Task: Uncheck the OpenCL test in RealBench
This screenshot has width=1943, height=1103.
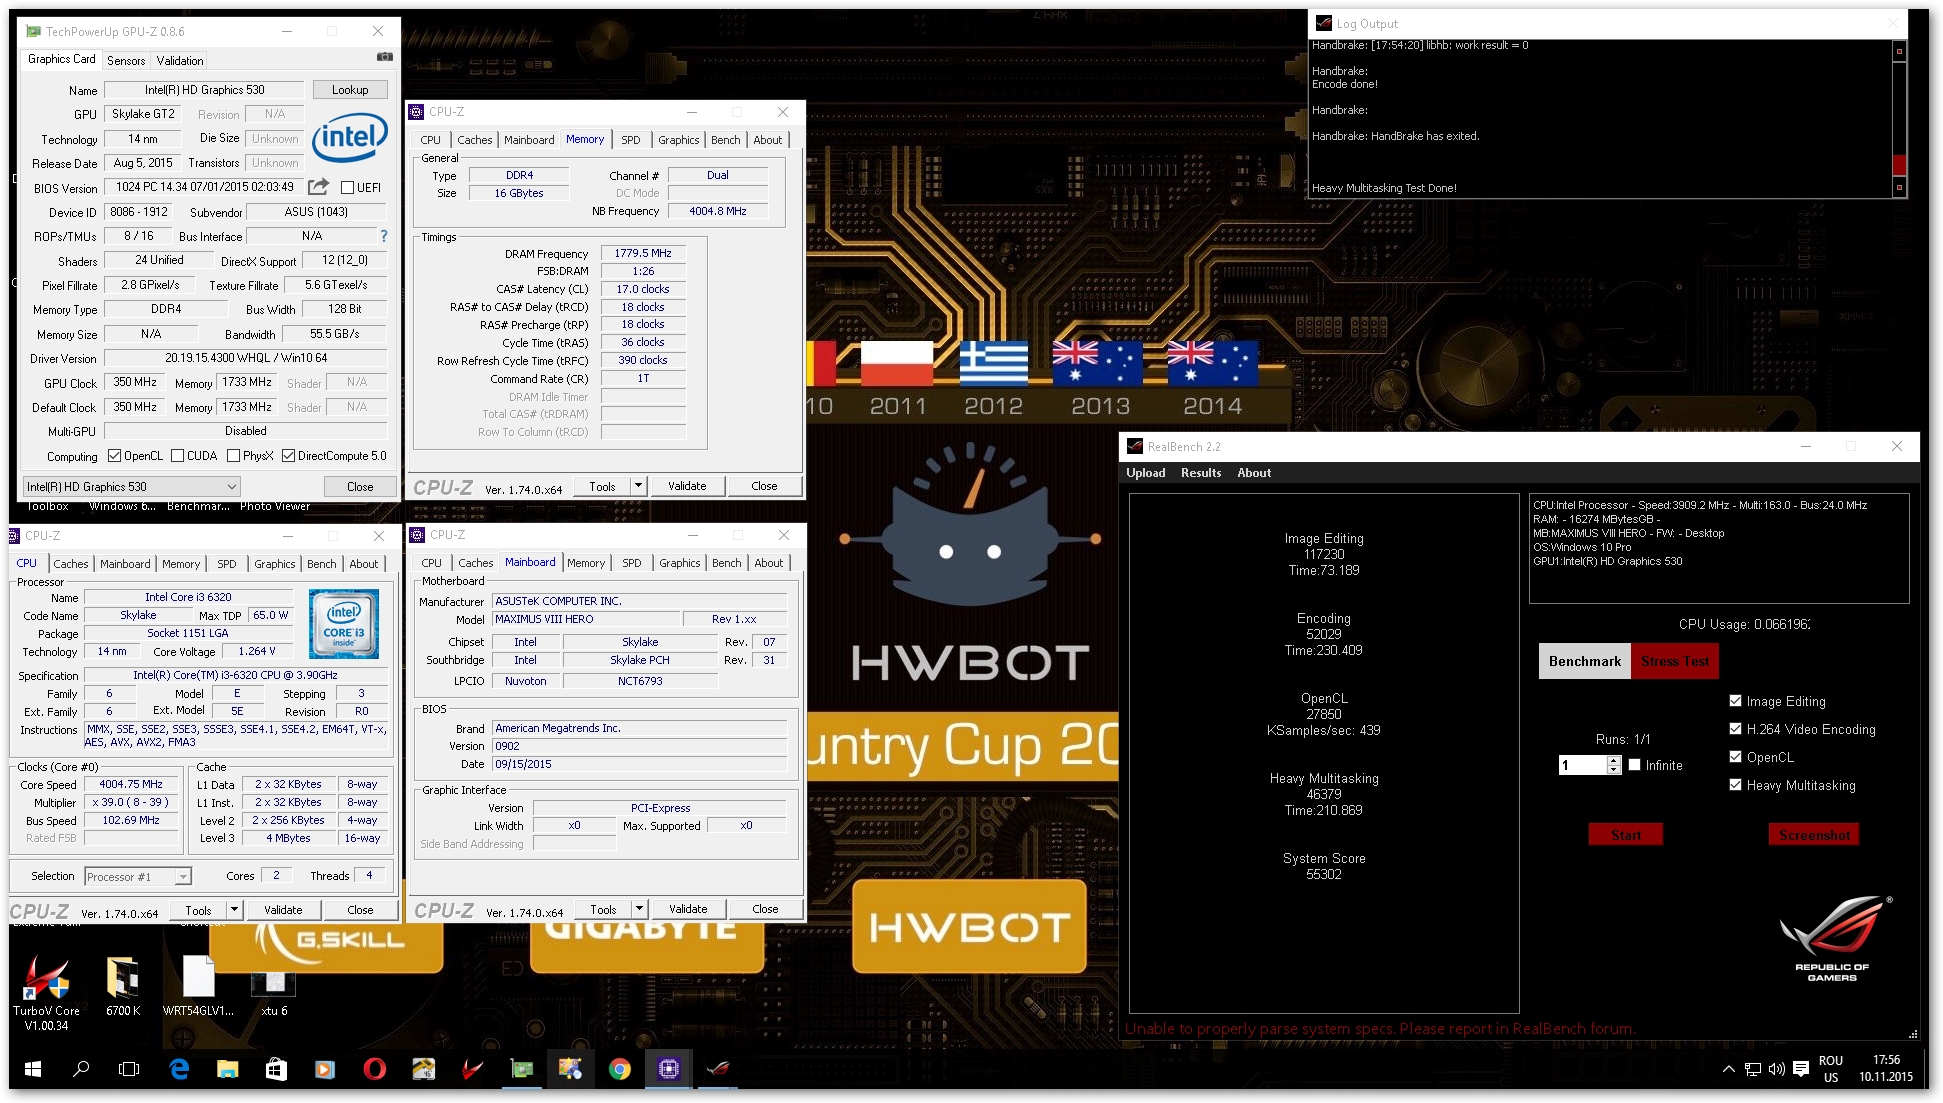Action: 1736,757
